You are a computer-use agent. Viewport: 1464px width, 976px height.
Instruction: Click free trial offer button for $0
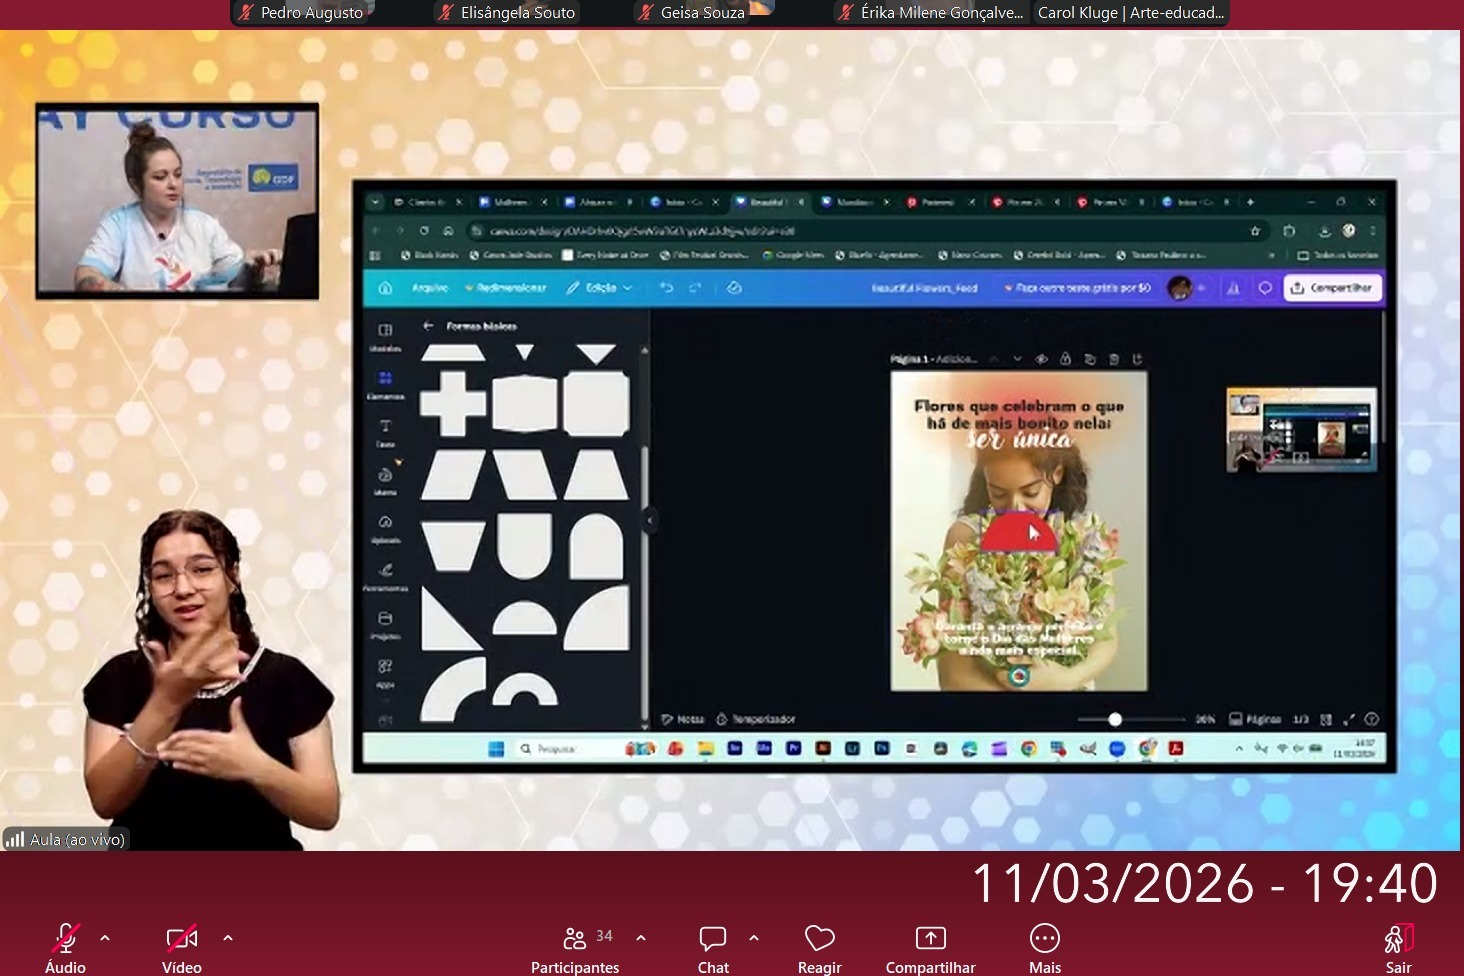click(x=1077, y=288)
